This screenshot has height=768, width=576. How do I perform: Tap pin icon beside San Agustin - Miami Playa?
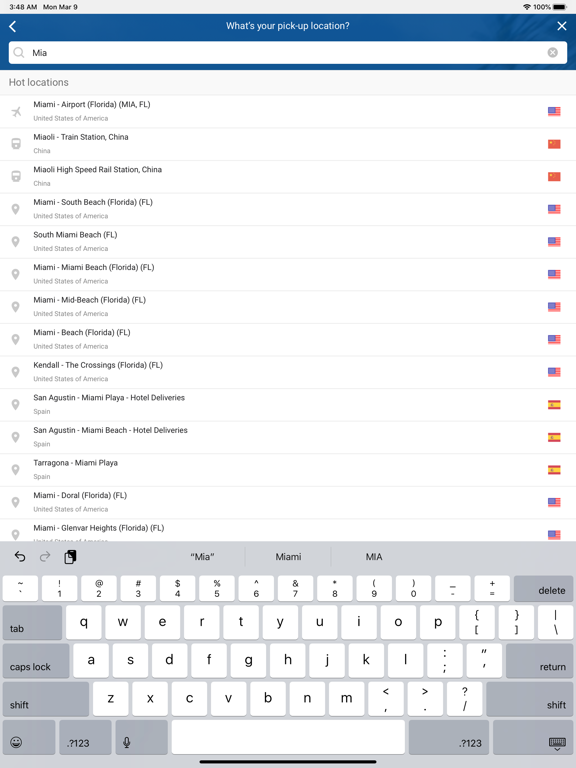click(16, 405)
